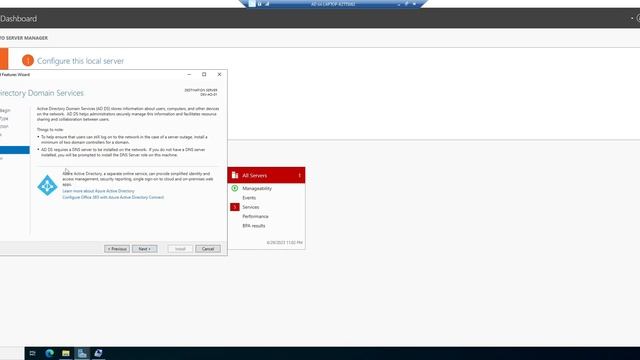The height and width of the screenshot is (360, 640).
Task: Click the remote session connection bar title
Action: 333,4
